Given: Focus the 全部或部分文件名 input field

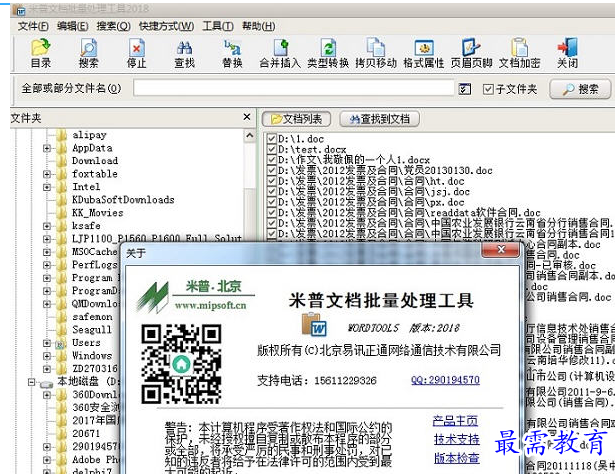Looking at the screenshot, I should (293, 88).
